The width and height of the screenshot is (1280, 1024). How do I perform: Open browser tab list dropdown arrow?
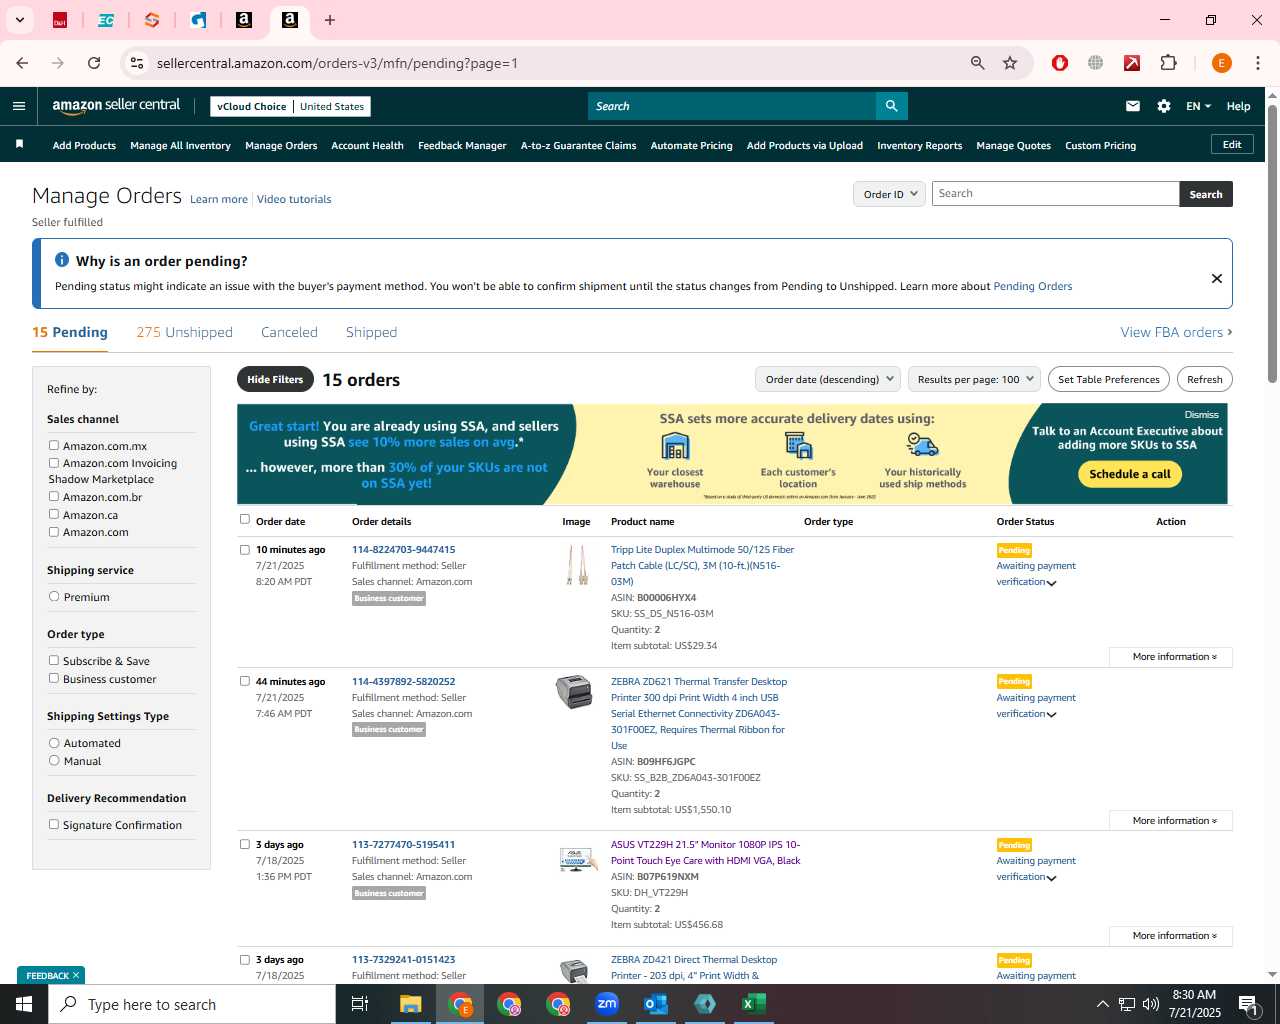click(19, 20)
